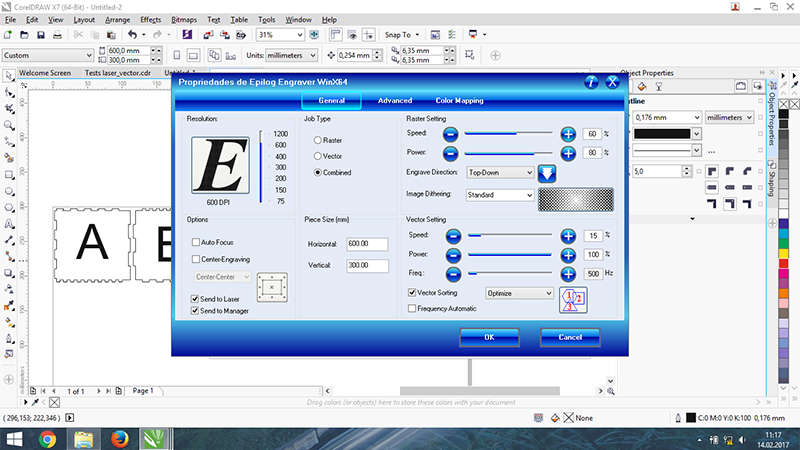The height and width of the screenshot is (450, 800).
Task: Toggle the Send to Manager checkbox
Action: 194,310
